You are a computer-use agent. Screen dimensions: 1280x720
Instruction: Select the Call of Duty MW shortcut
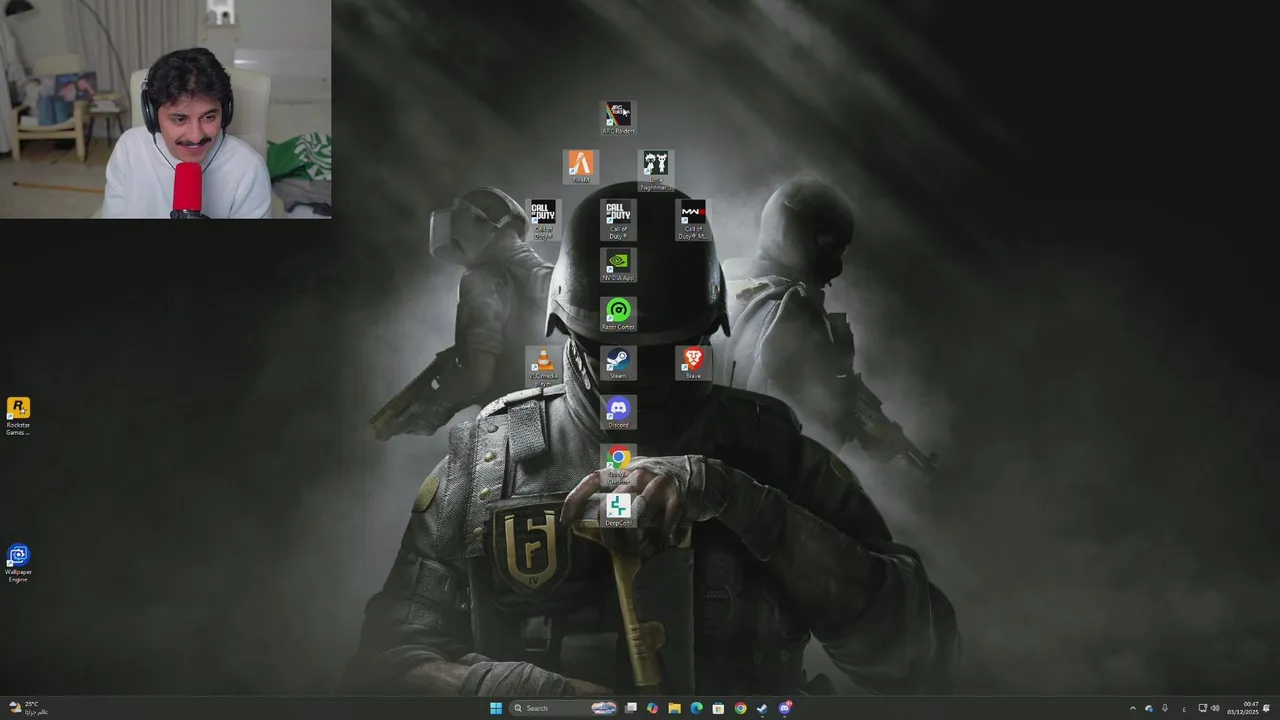[692, 219]
